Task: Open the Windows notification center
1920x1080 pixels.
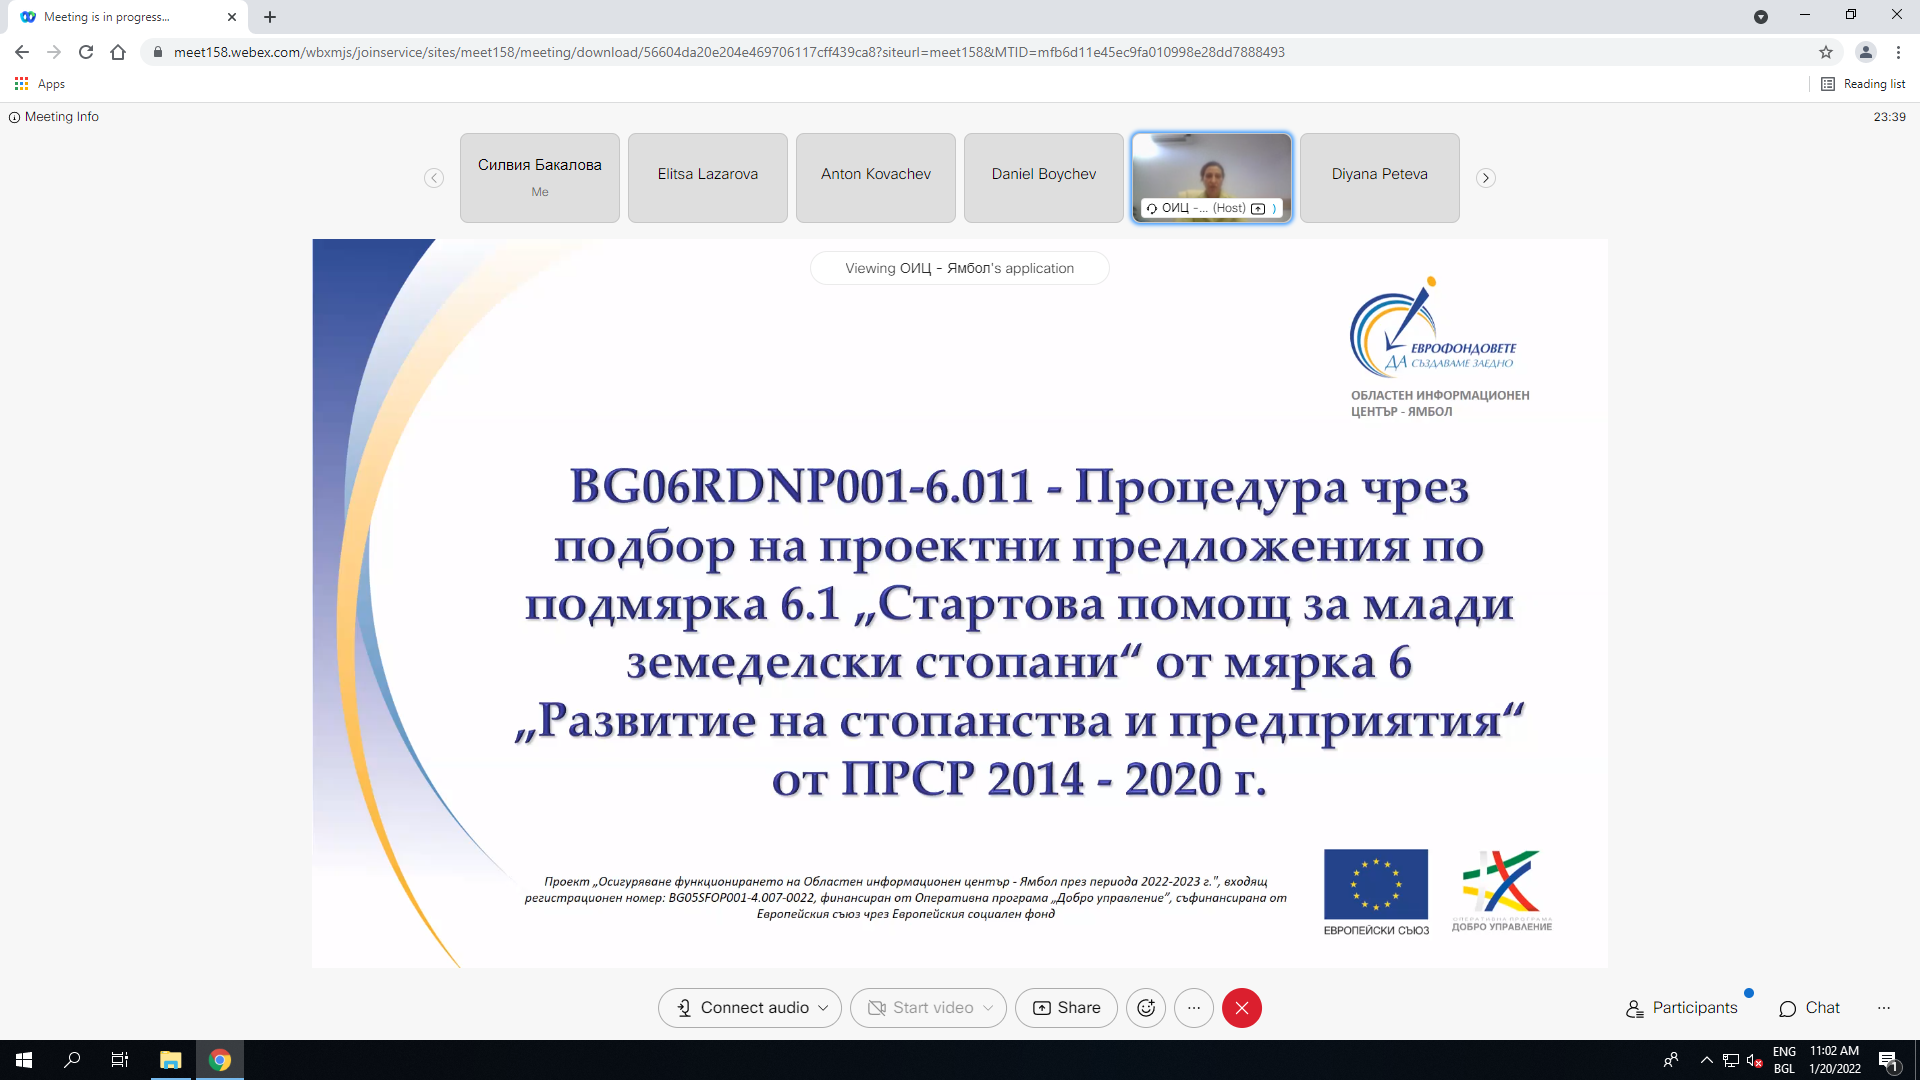Action: 1888,1060
